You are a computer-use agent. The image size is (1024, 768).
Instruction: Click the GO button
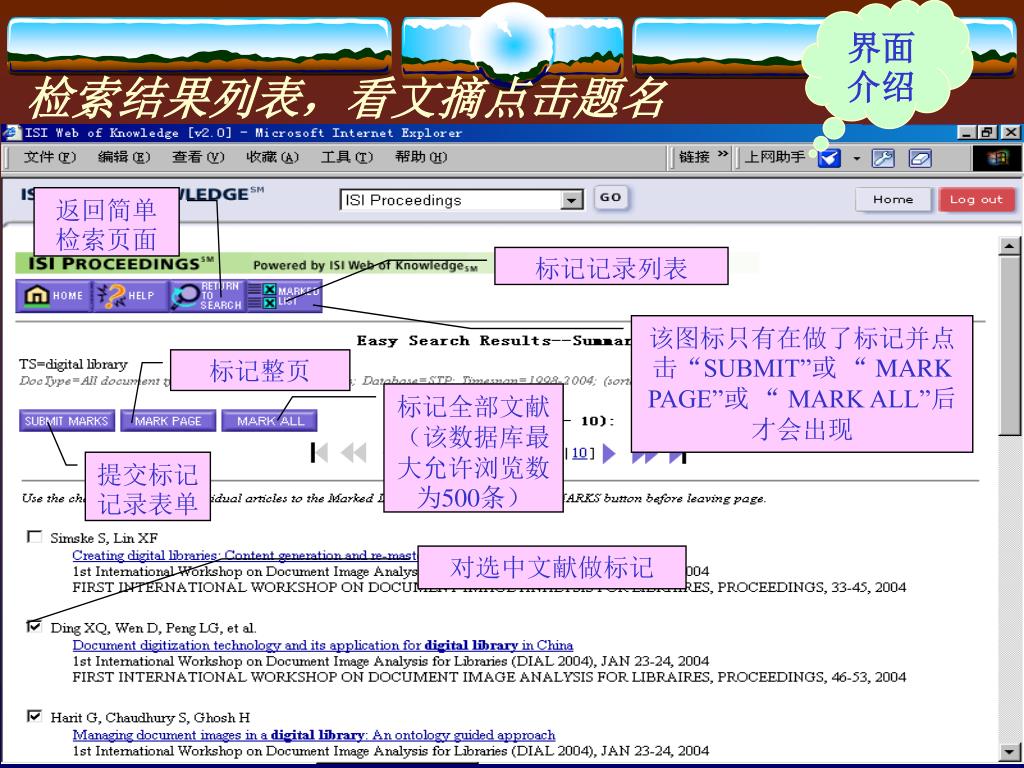(611, 198)
